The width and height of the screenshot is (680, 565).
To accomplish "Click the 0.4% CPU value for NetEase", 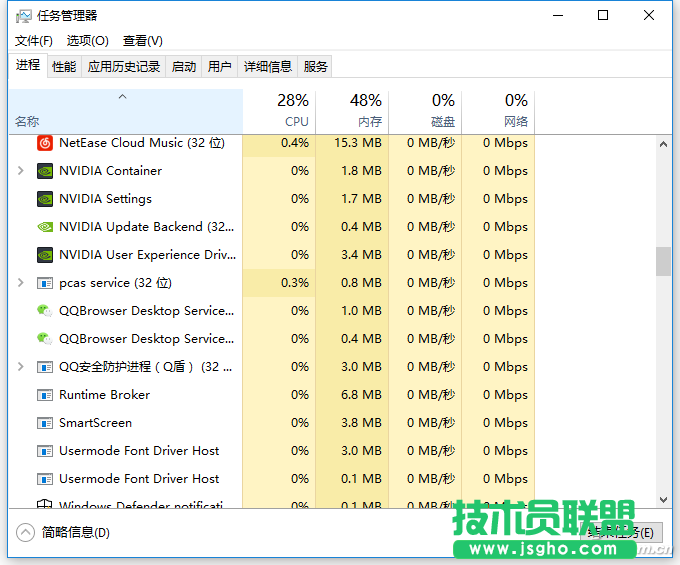I will (295, 143).
